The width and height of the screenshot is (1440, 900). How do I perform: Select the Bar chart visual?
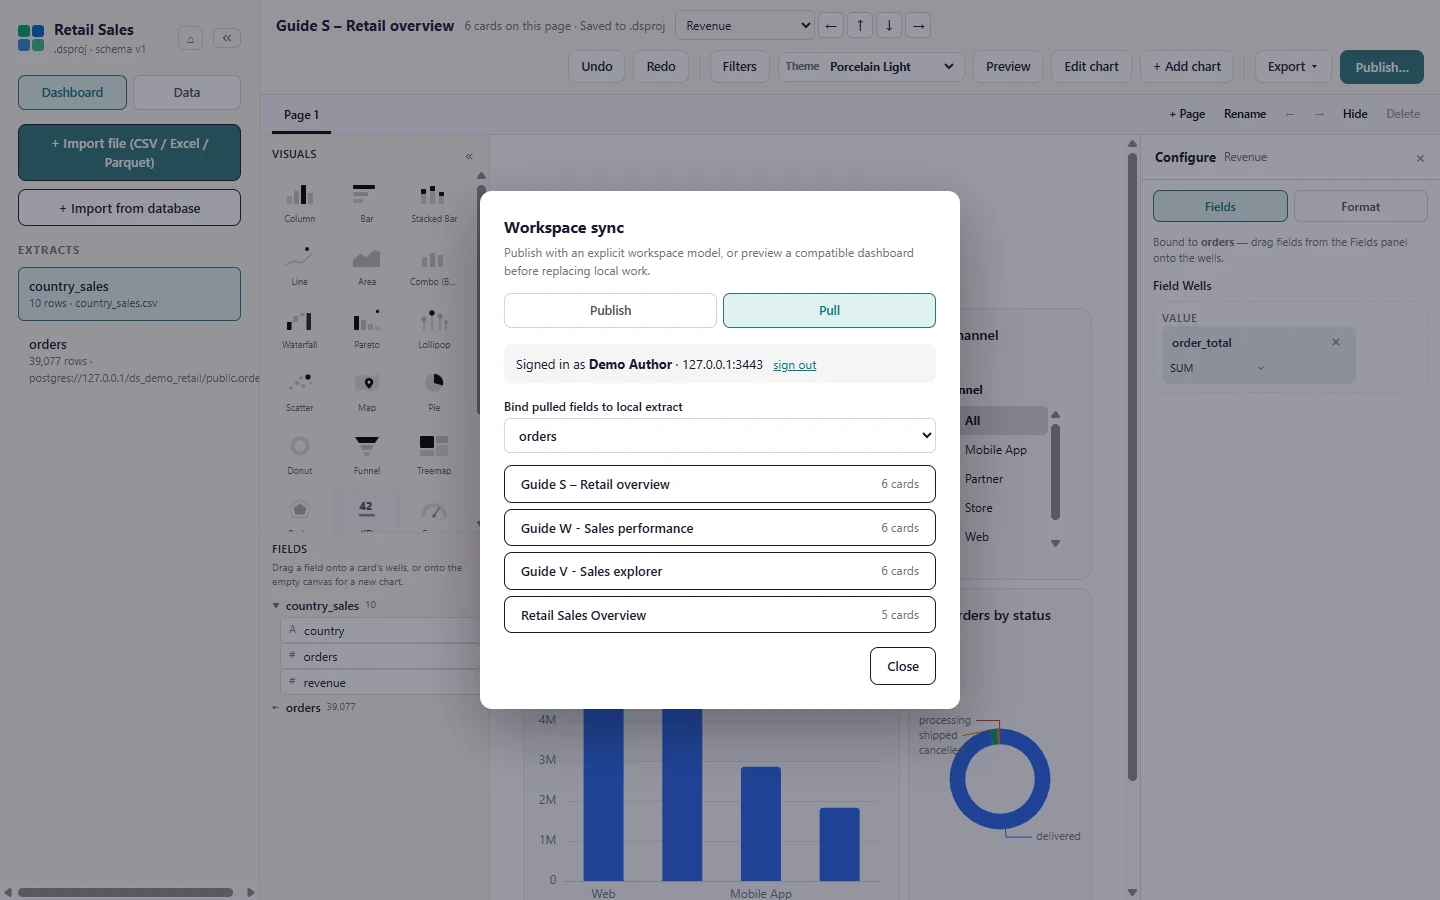(367, 203)
